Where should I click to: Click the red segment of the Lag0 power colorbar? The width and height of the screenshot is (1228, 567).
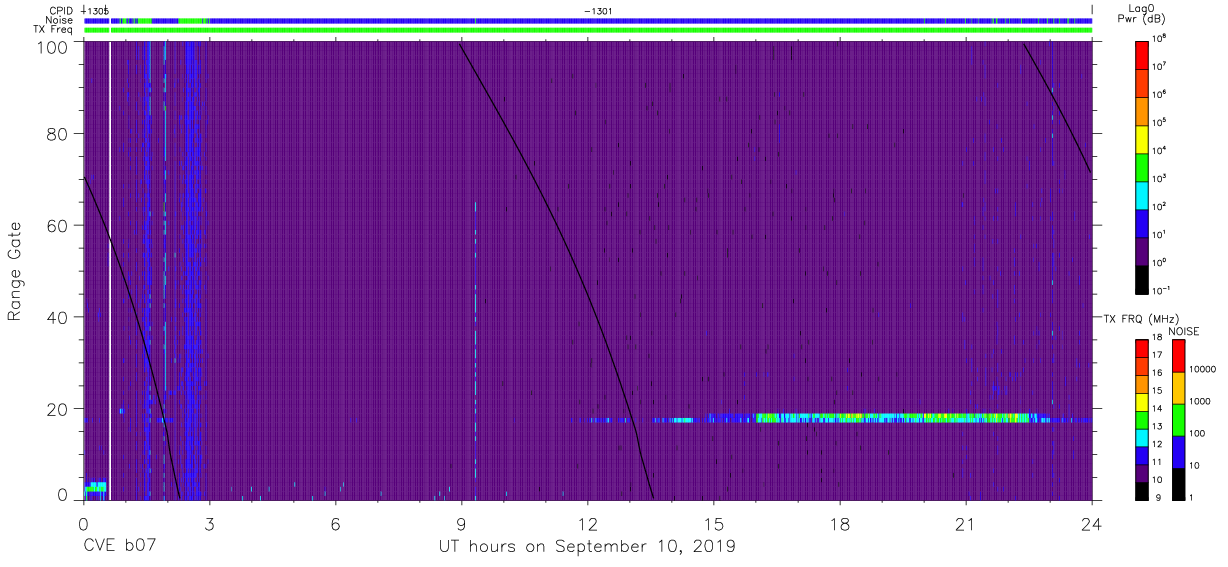click(x=1141, y=54)
